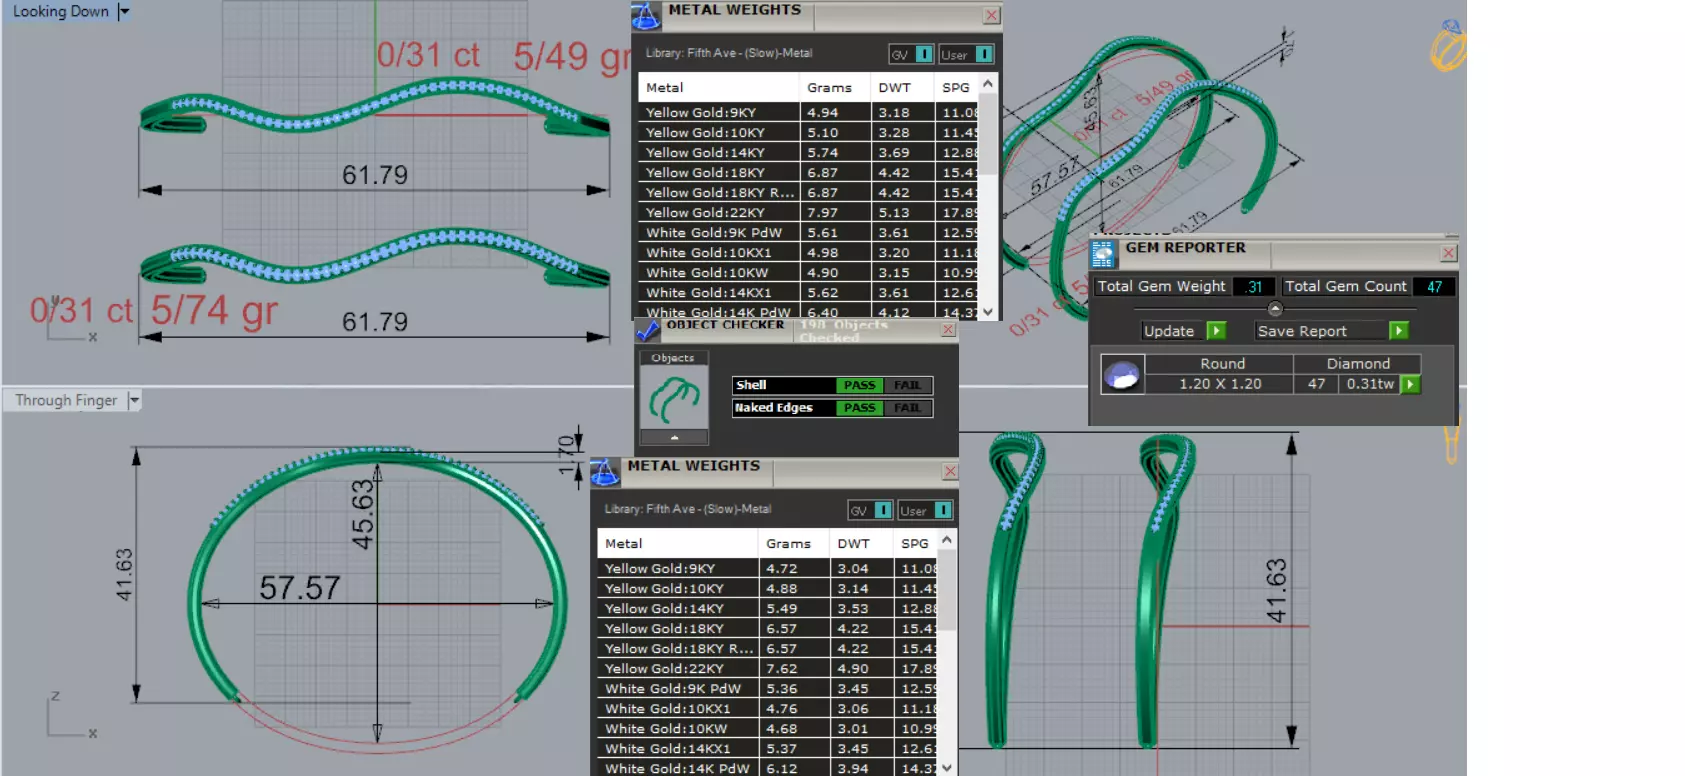Click the Grams column header above 4.94
The image size is (1685, 776).
(x=834, y=88)
